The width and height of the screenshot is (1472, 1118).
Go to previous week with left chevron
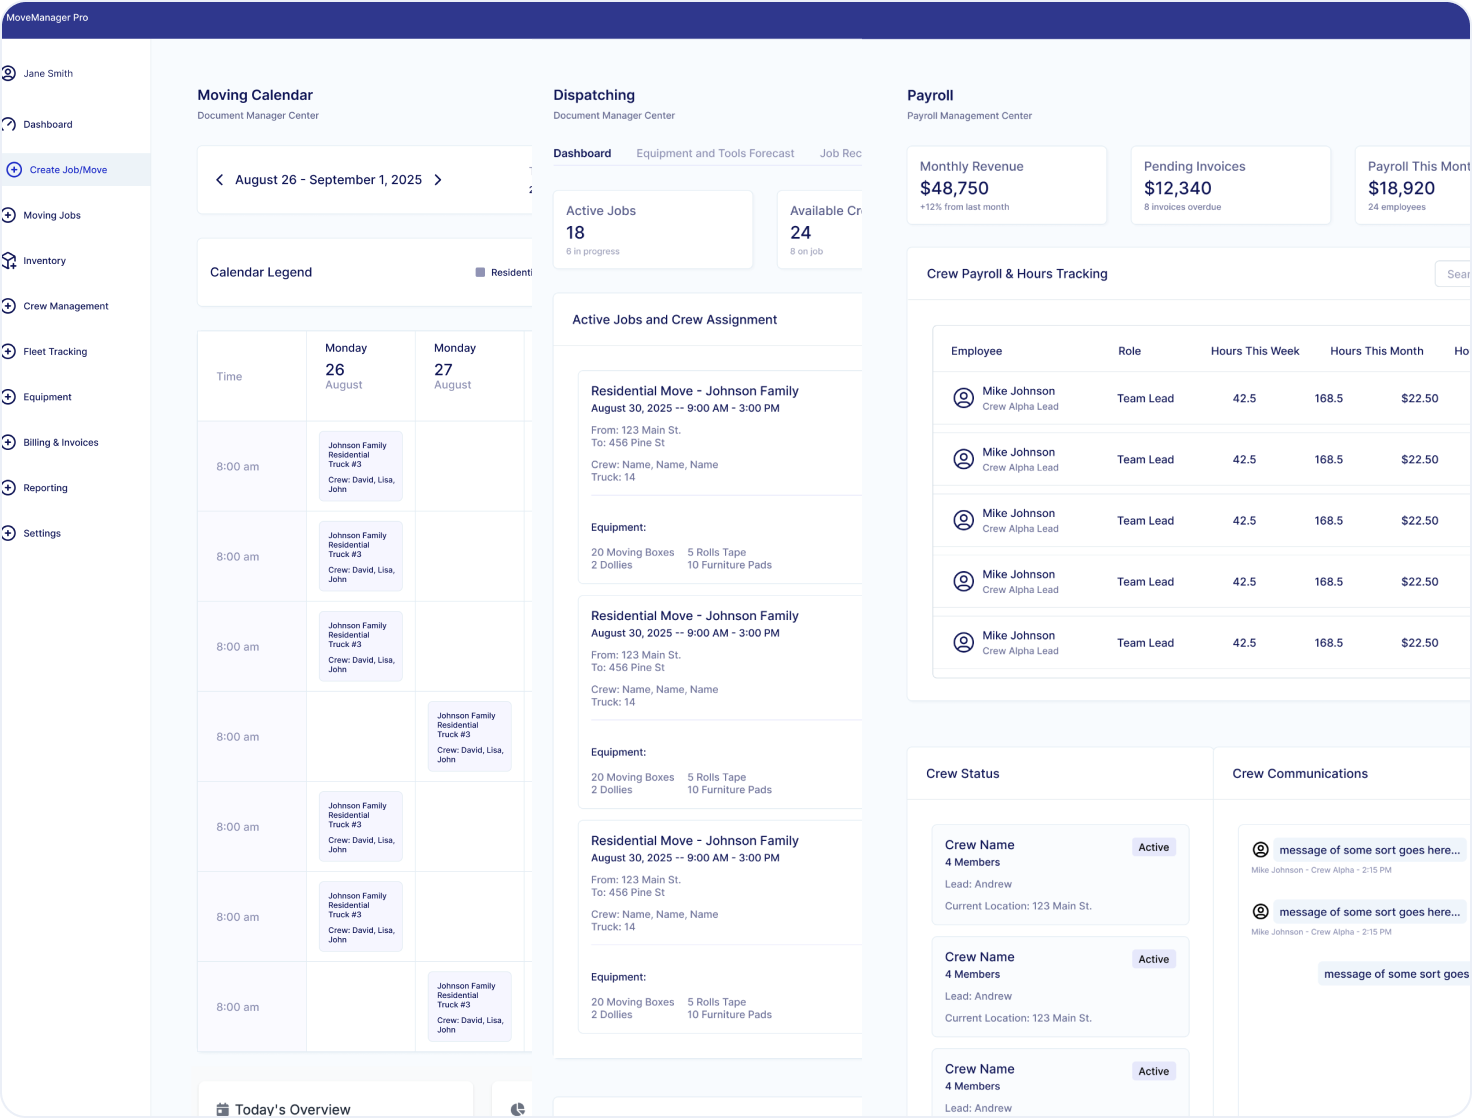coord(219,180)
